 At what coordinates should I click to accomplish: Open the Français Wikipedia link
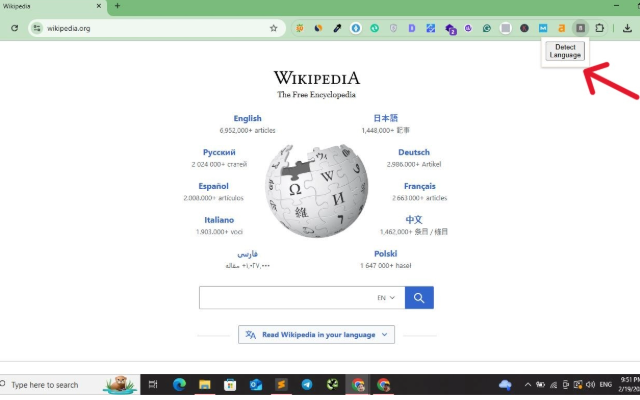[420, 186]
